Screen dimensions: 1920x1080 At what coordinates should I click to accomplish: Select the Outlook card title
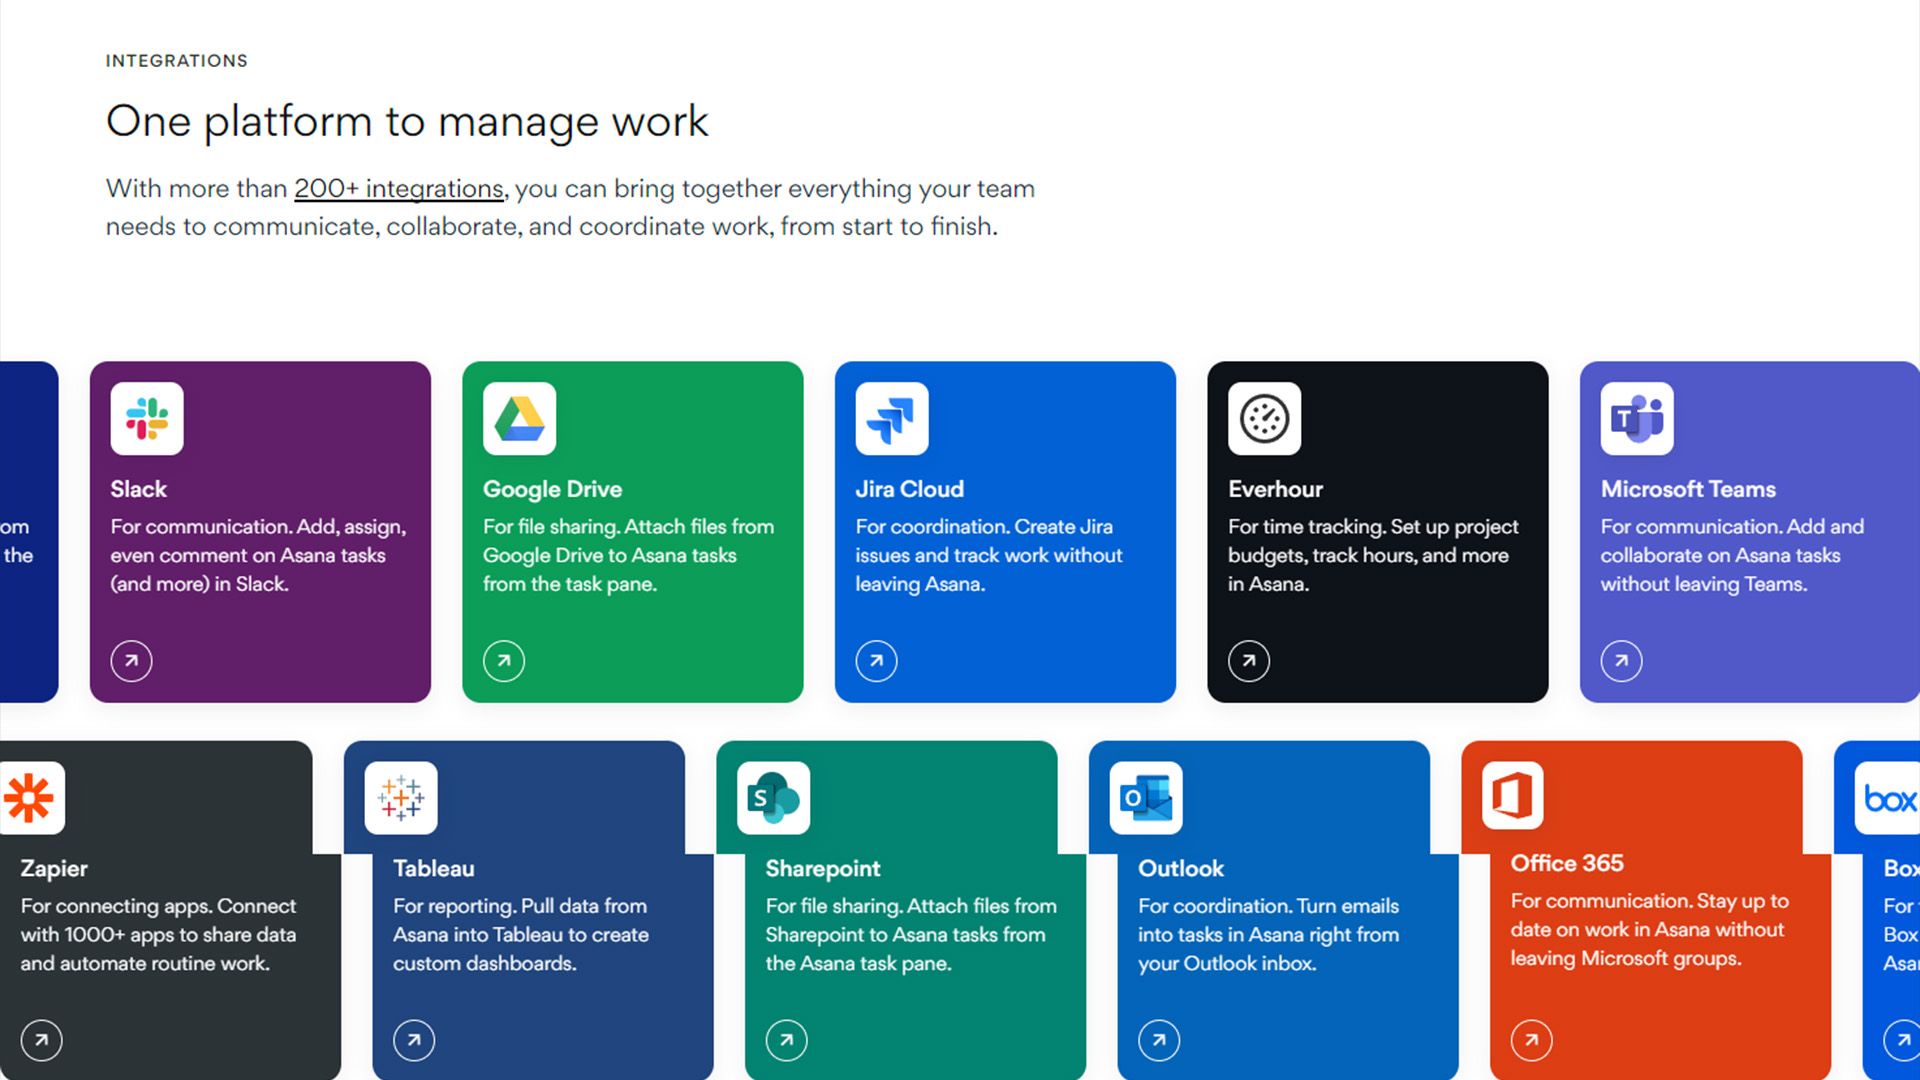pyautogui.click(x=1180, y=868)
